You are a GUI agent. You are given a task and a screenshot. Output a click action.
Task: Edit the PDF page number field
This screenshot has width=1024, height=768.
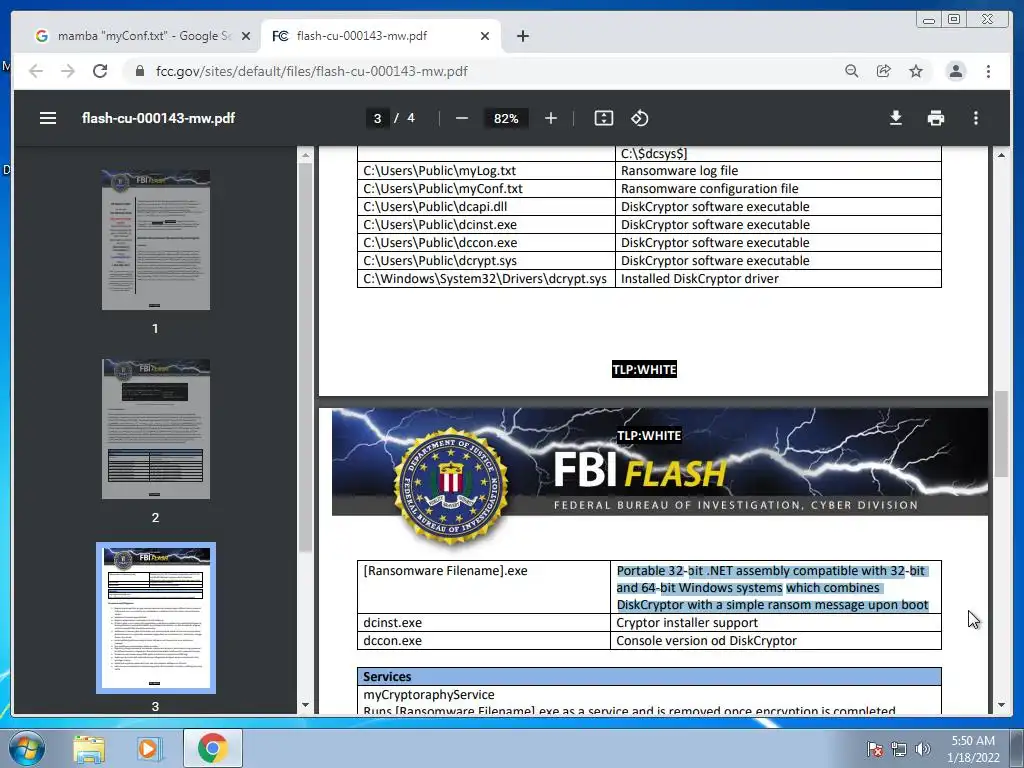tap(377, 118)
